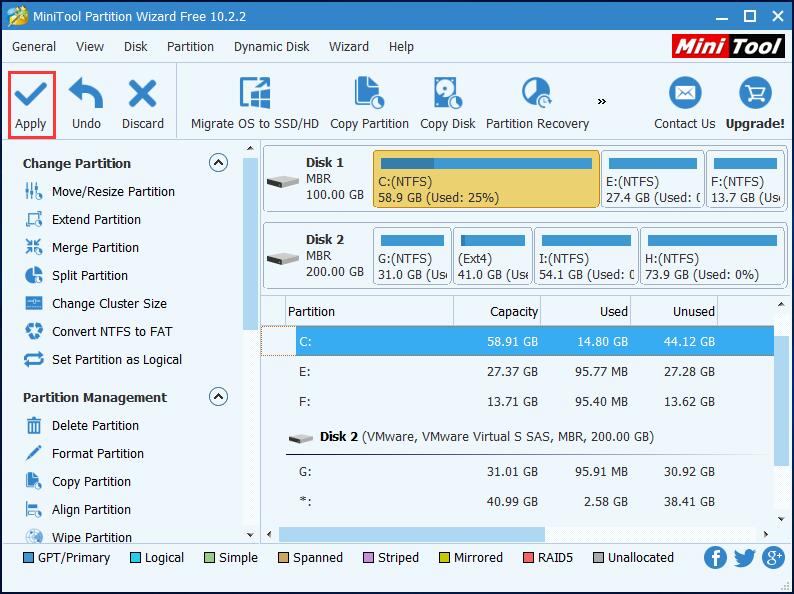The height and width of the screenshot is (594, 794).
Task: Choose Set Partition as Logical
Action: click(x=103, y=360)
